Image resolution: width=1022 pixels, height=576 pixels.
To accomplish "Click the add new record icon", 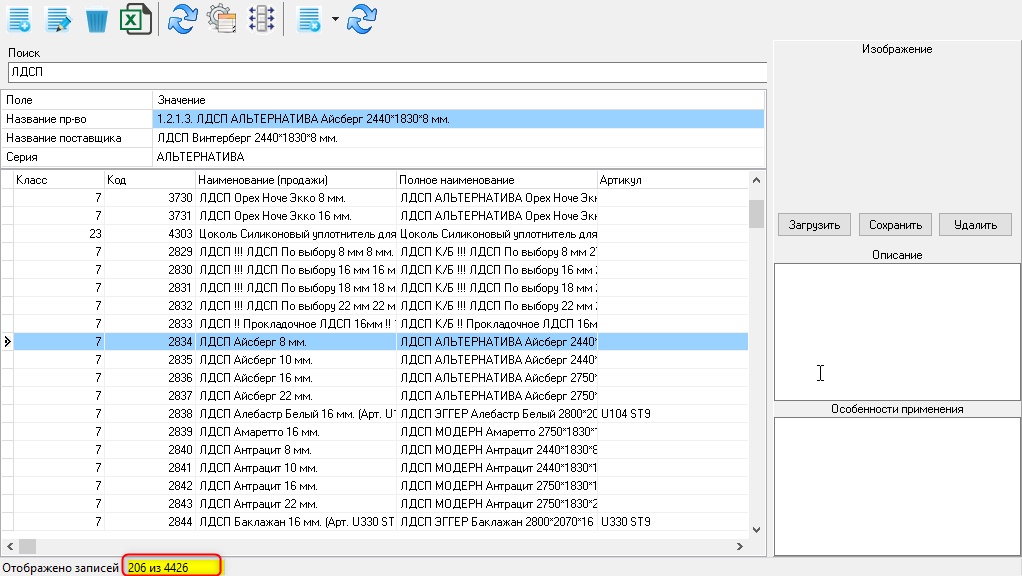I will tap(19, 19).
